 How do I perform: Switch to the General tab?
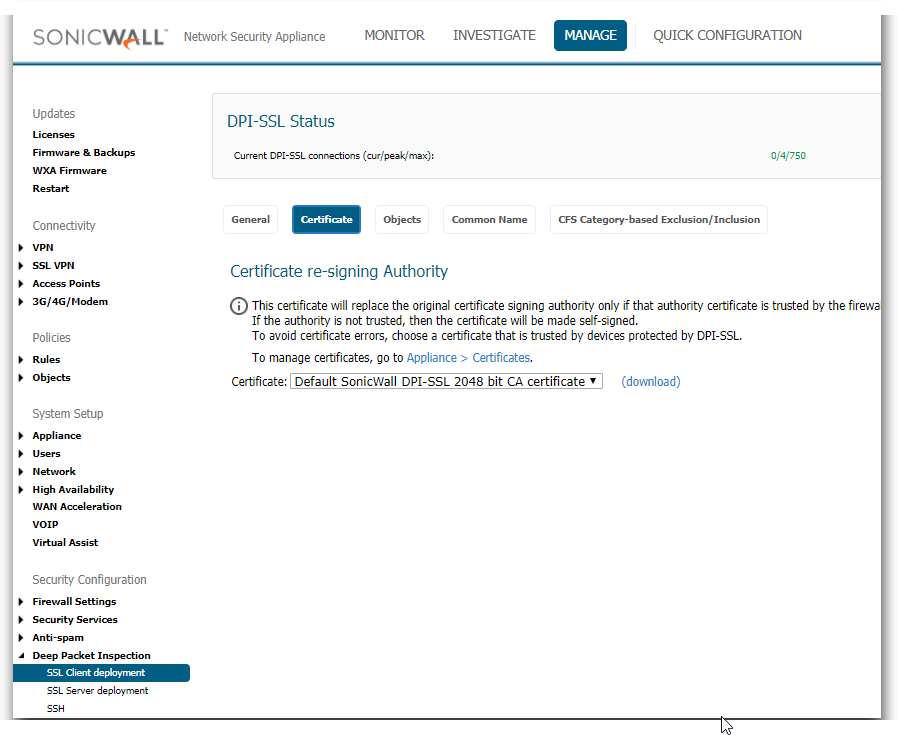pos(250,219)
